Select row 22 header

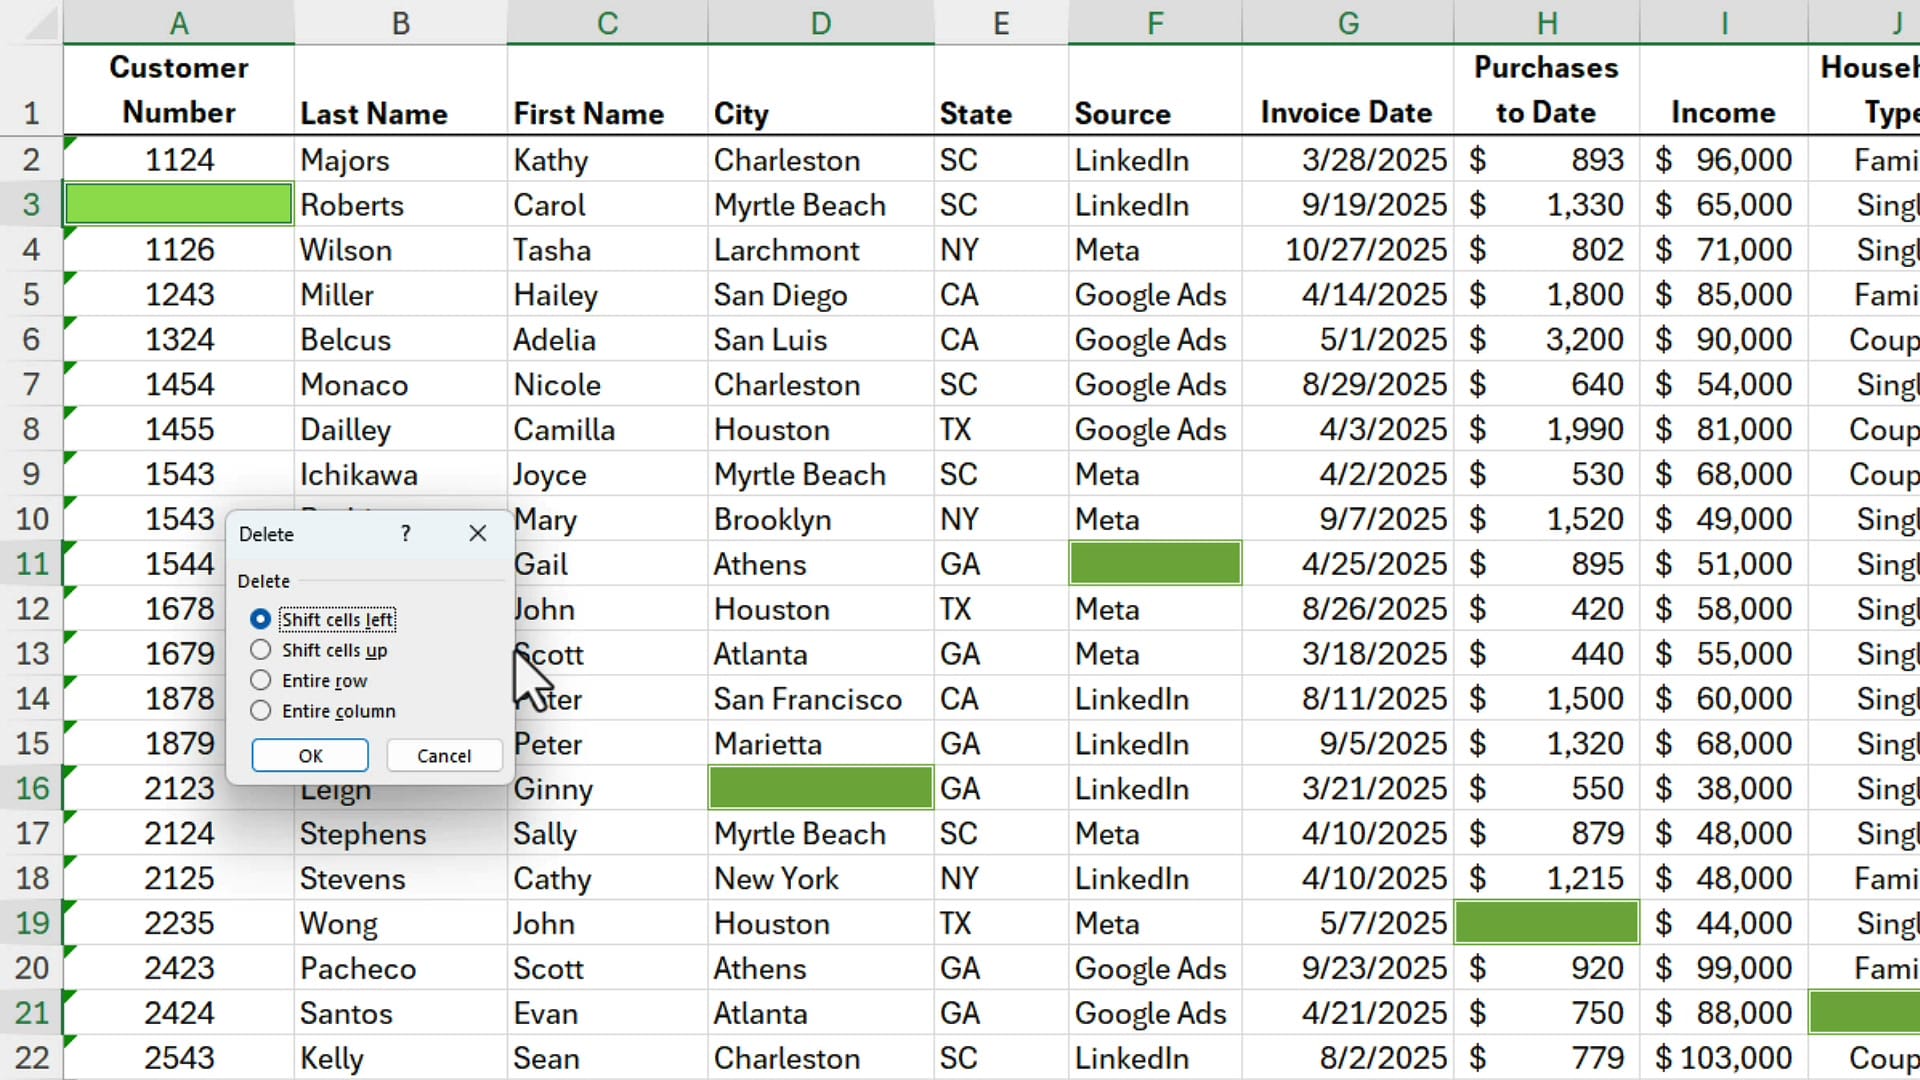(x=31, y=1057)
